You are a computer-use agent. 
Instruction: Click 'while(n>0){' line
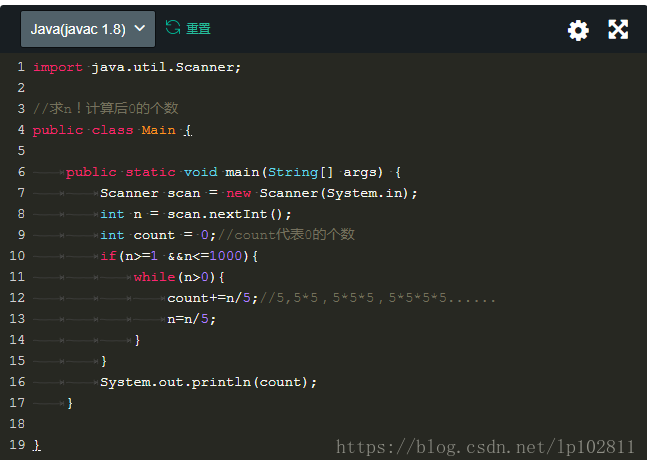179,277
